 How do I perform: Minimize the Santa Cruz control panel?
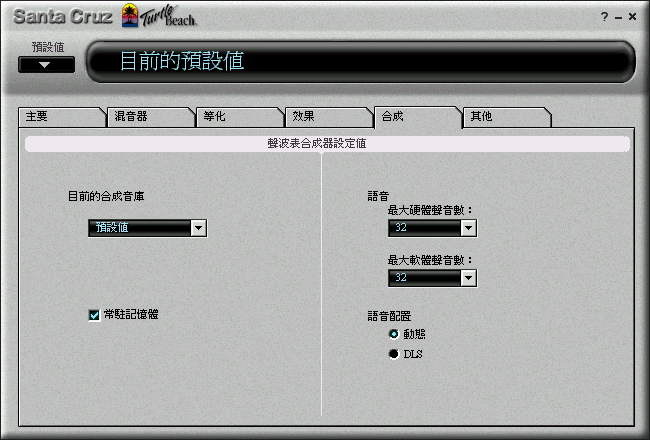click(618, 17)
